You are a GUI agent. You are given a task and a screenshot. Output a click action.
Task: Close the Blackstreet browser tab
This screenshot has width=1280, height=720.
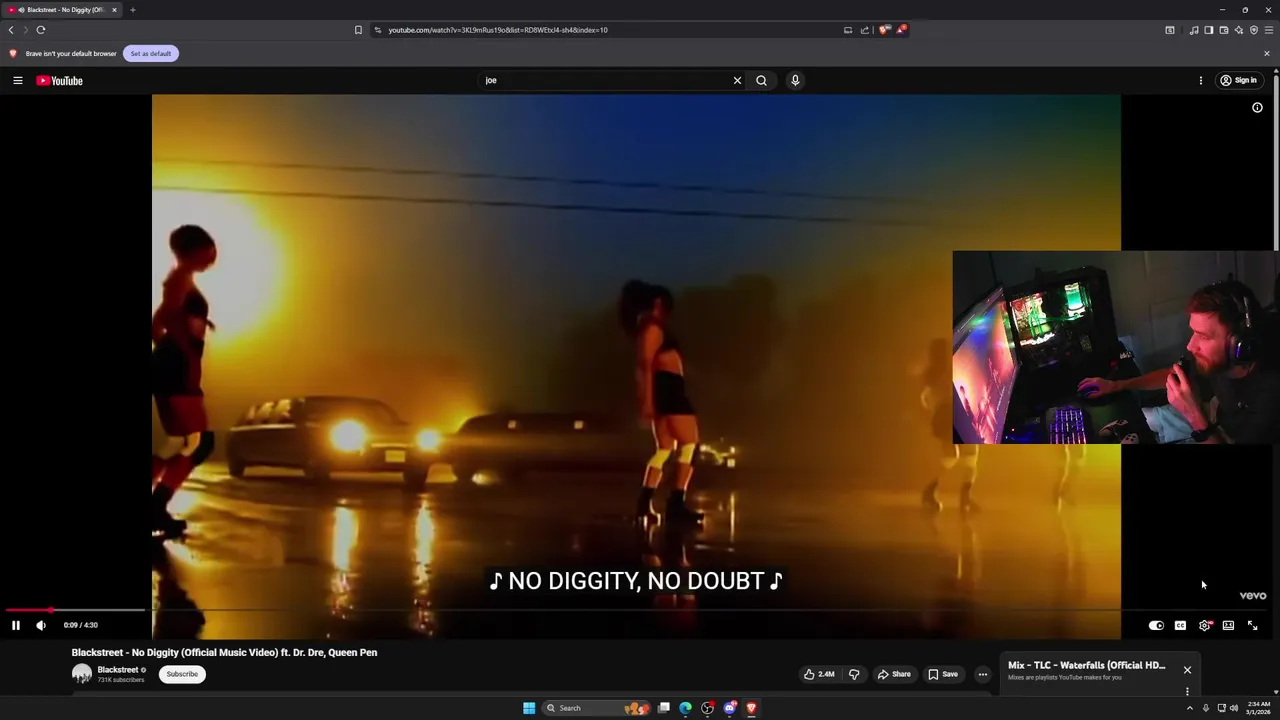[114, 10]
